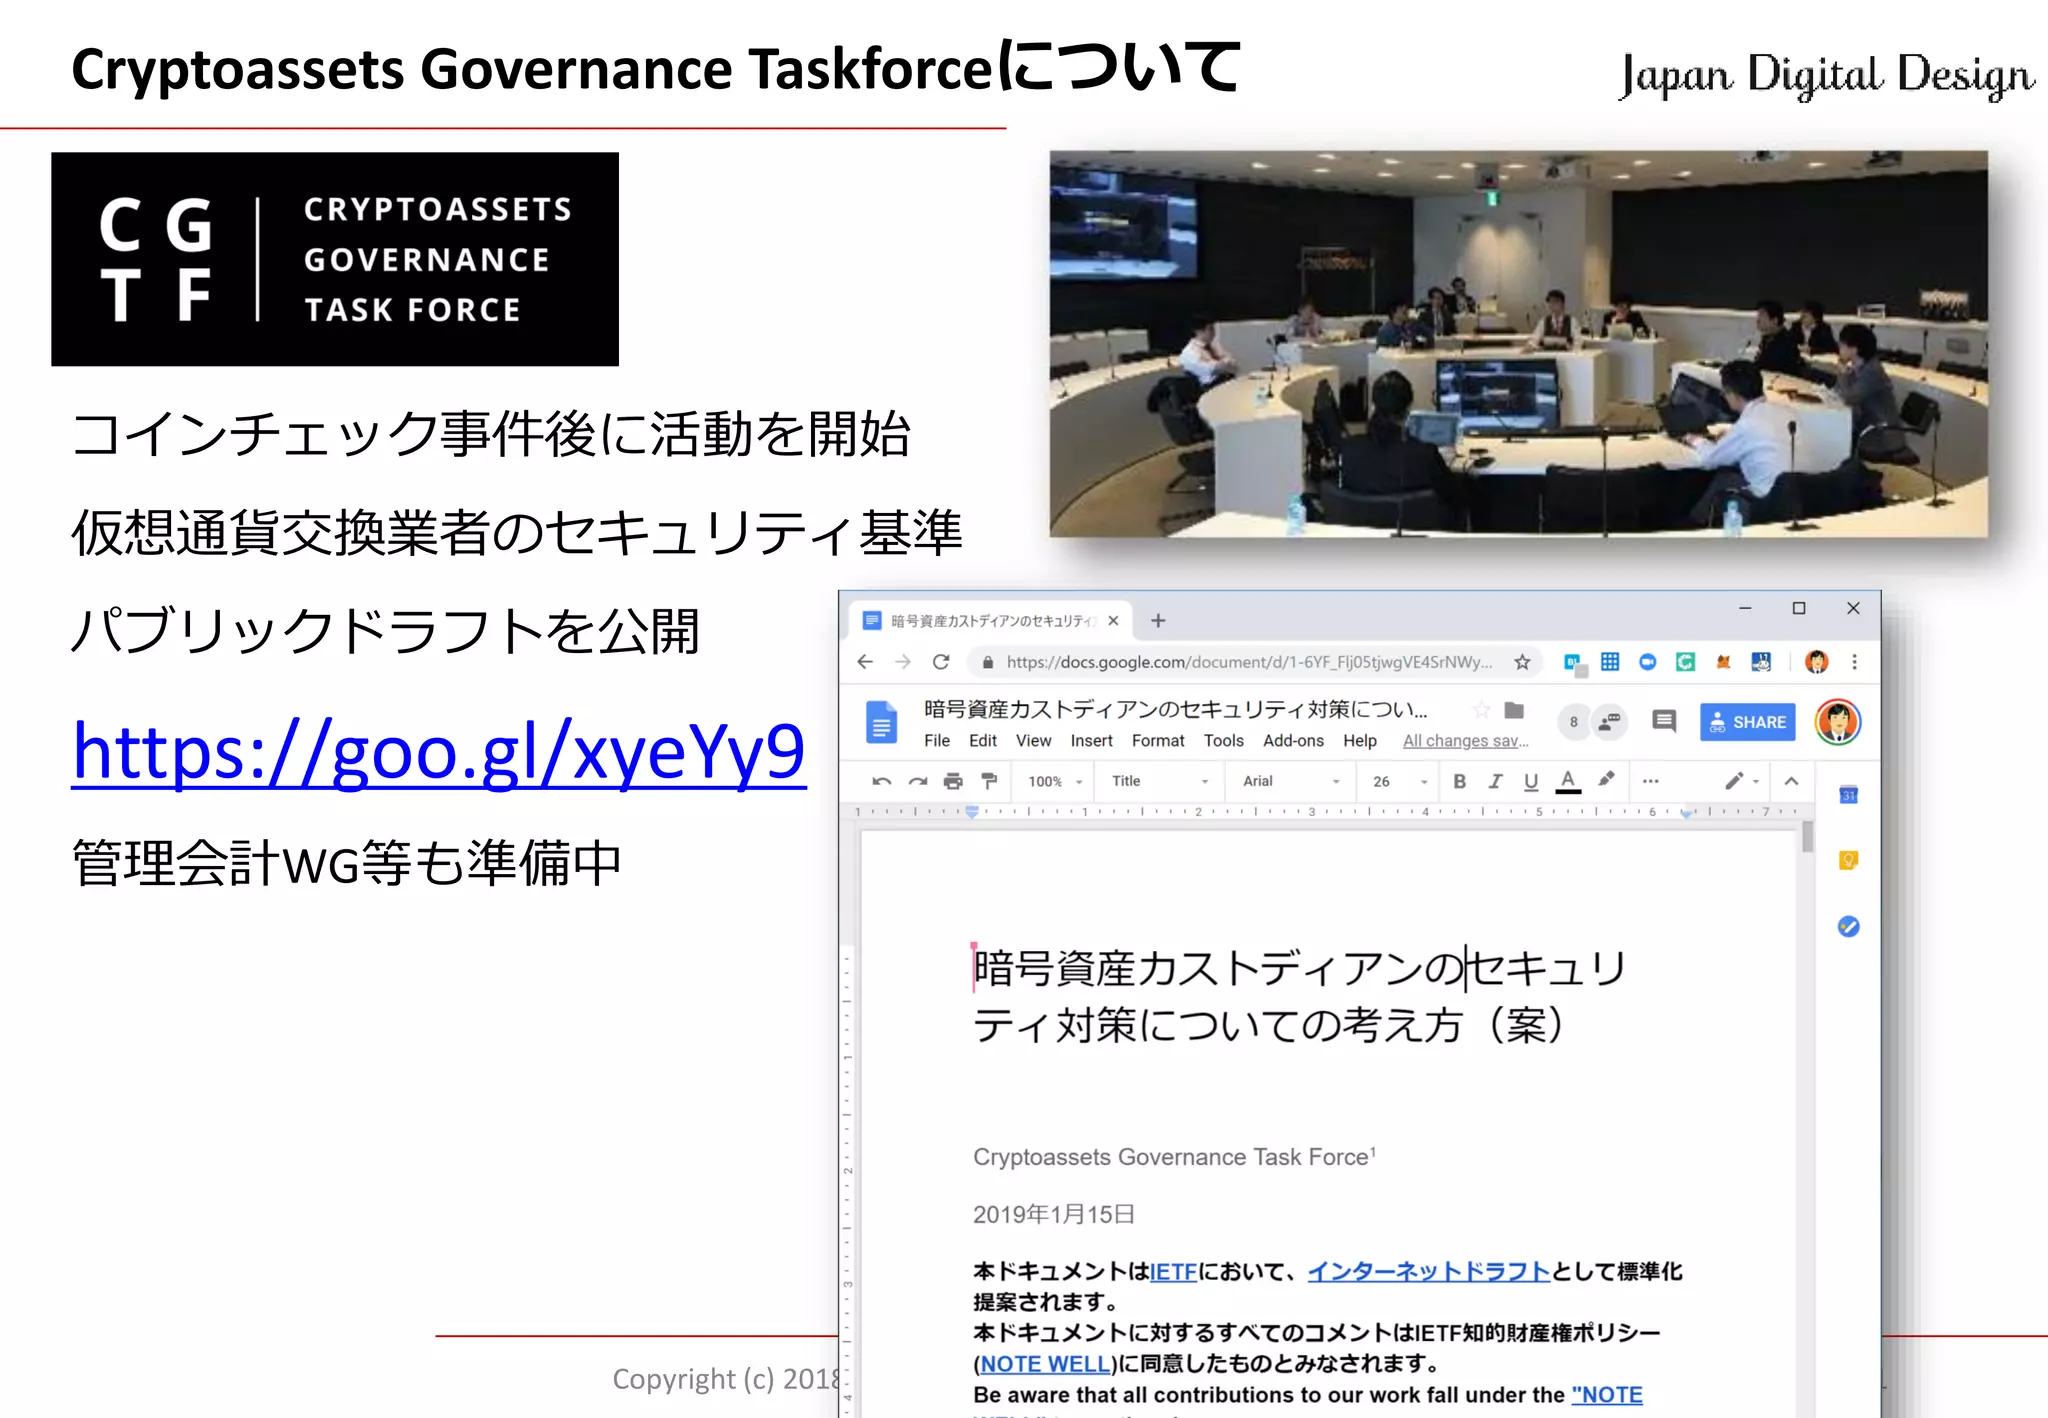Screen dimensions: 2048x1418
Task: Click the インターネットドラフト link
Action: tap(1429, 1272)
